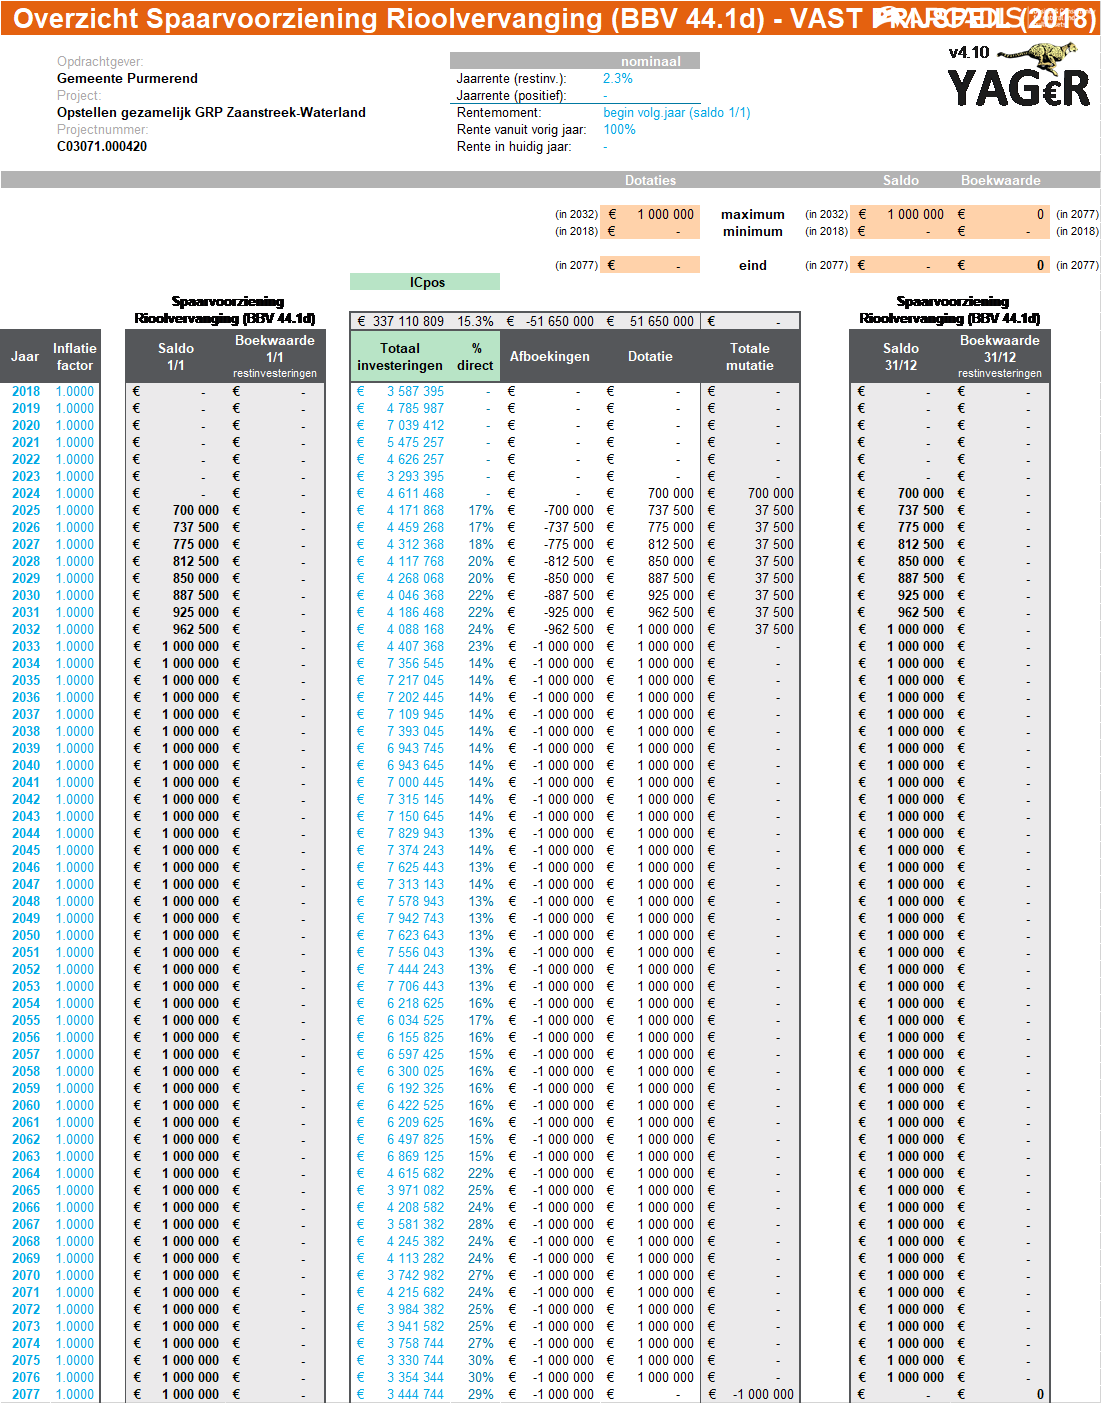This screenshot has height=1404, width=1102.
Task: Click the Projectnummer label
Action: click(x=102, y=129)
